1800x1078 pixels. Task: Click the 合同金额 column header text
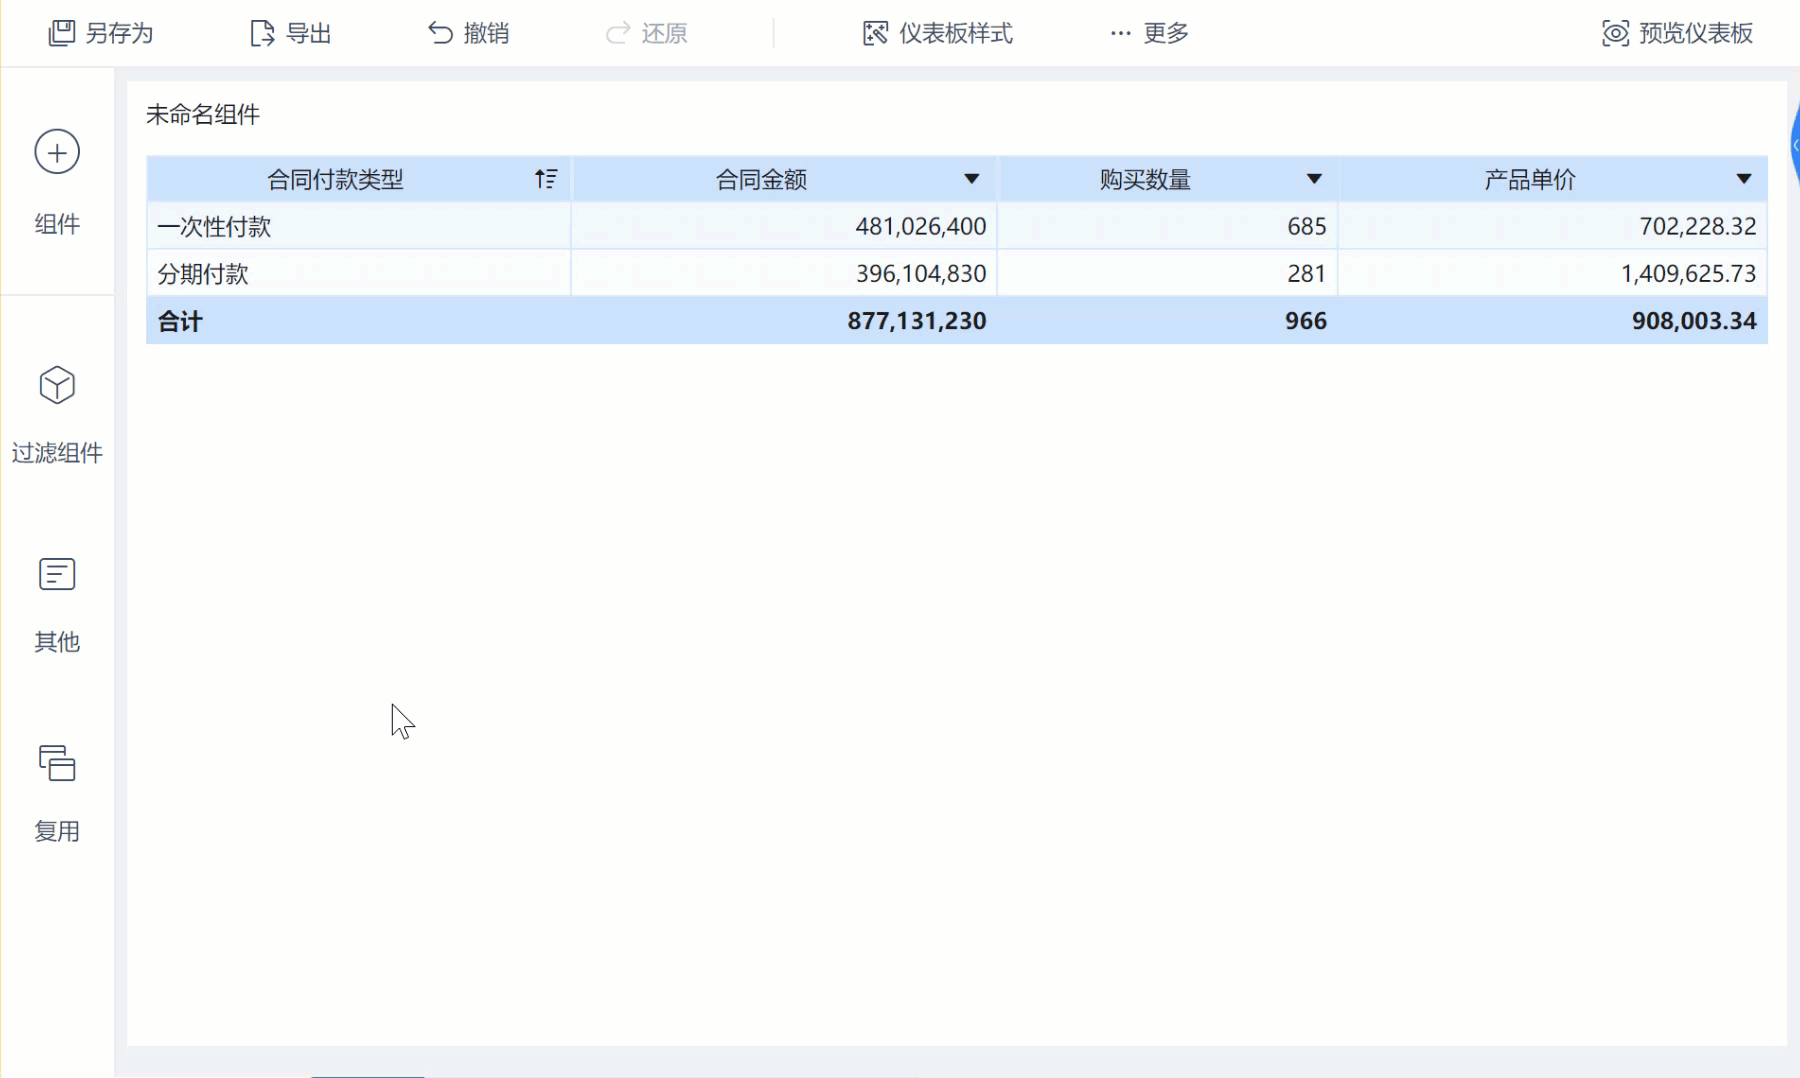coord(761,179)
